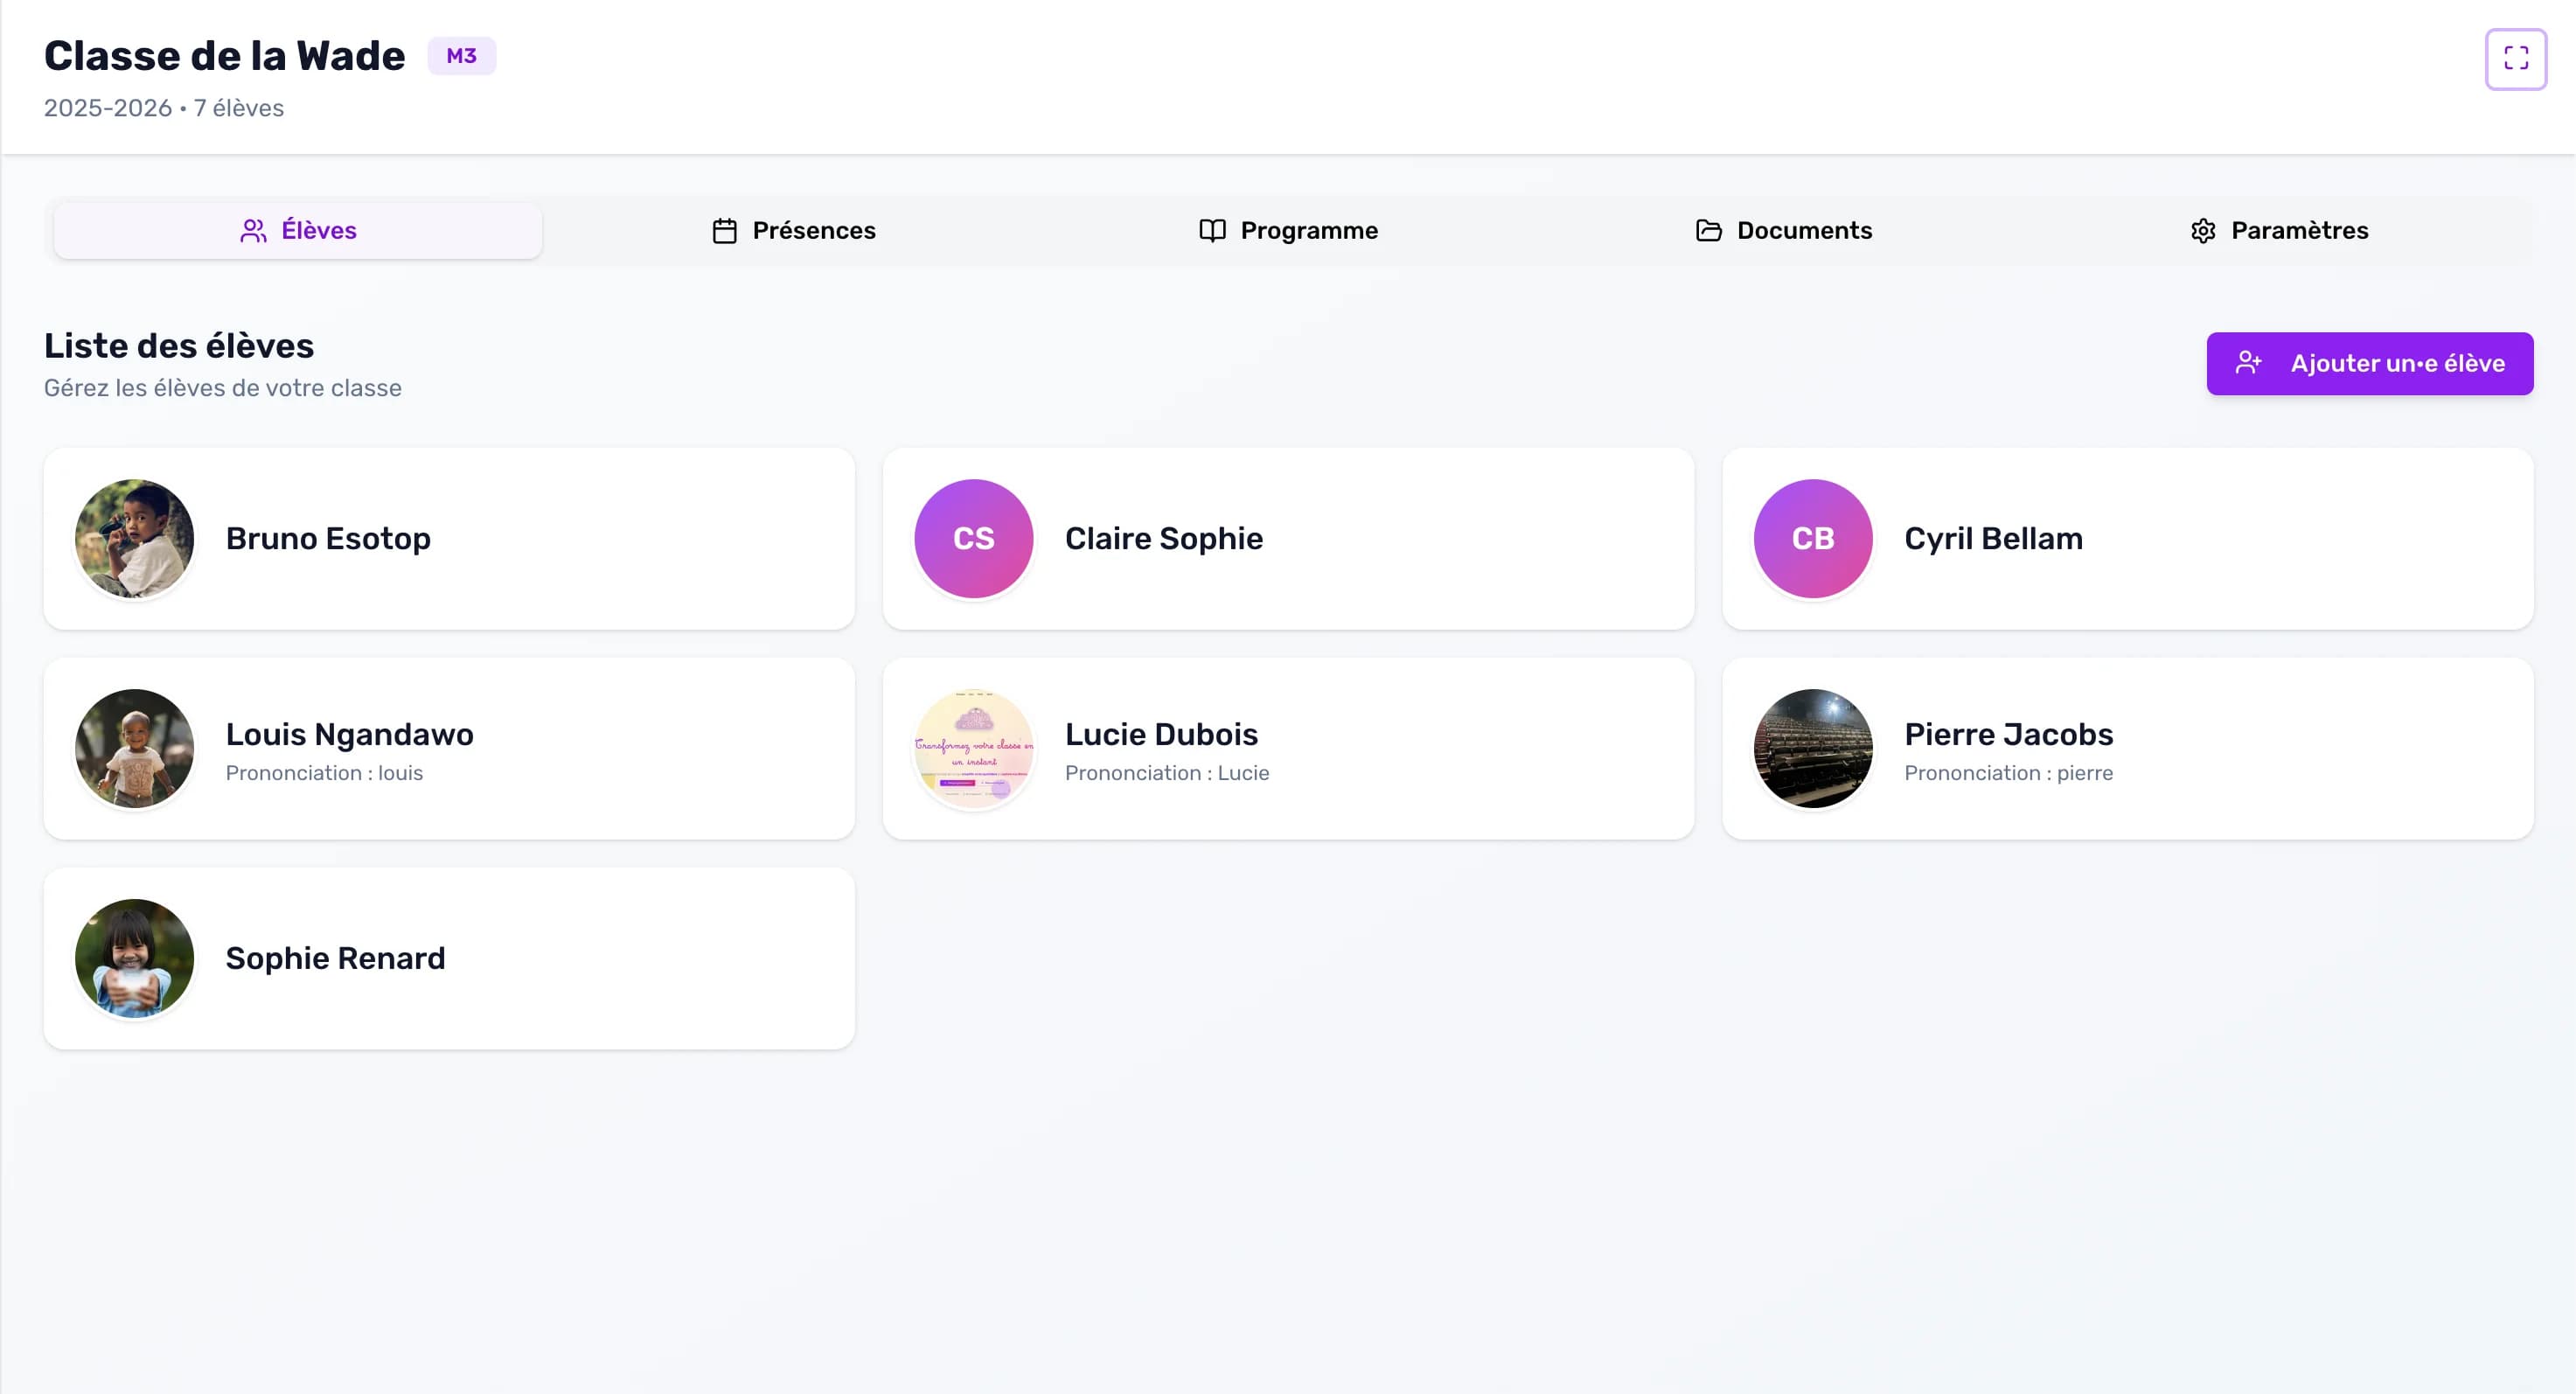Viewport: 2576px width, 1394px height.
Task: Click the CB initials avatar
Action: tap(1812, 539)
